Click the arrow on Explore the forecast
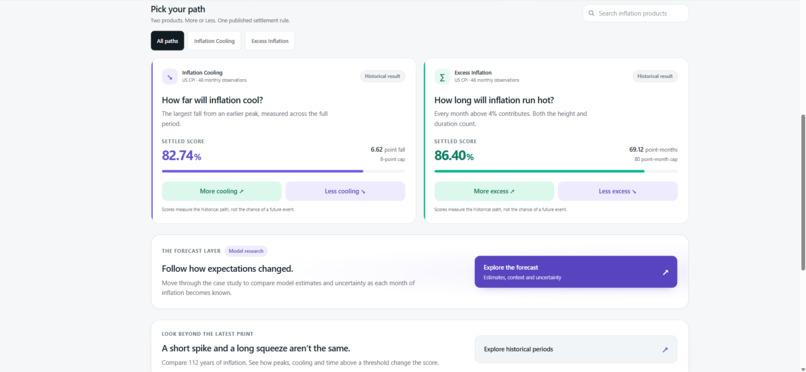806x372 pixels. 665,272
